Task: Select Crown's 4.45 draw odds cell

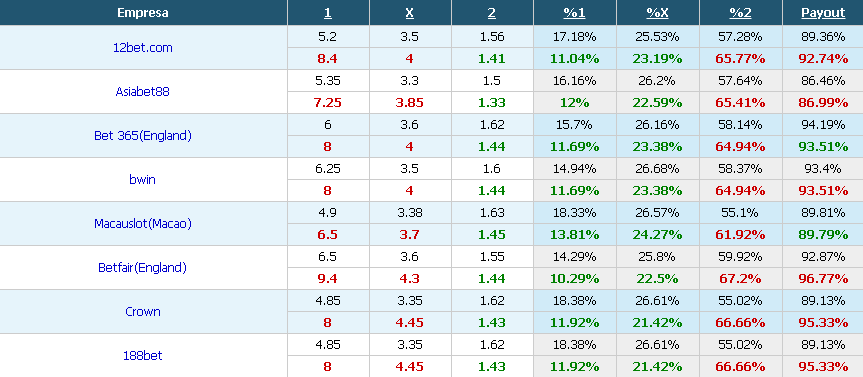Action: pos(409,323)
